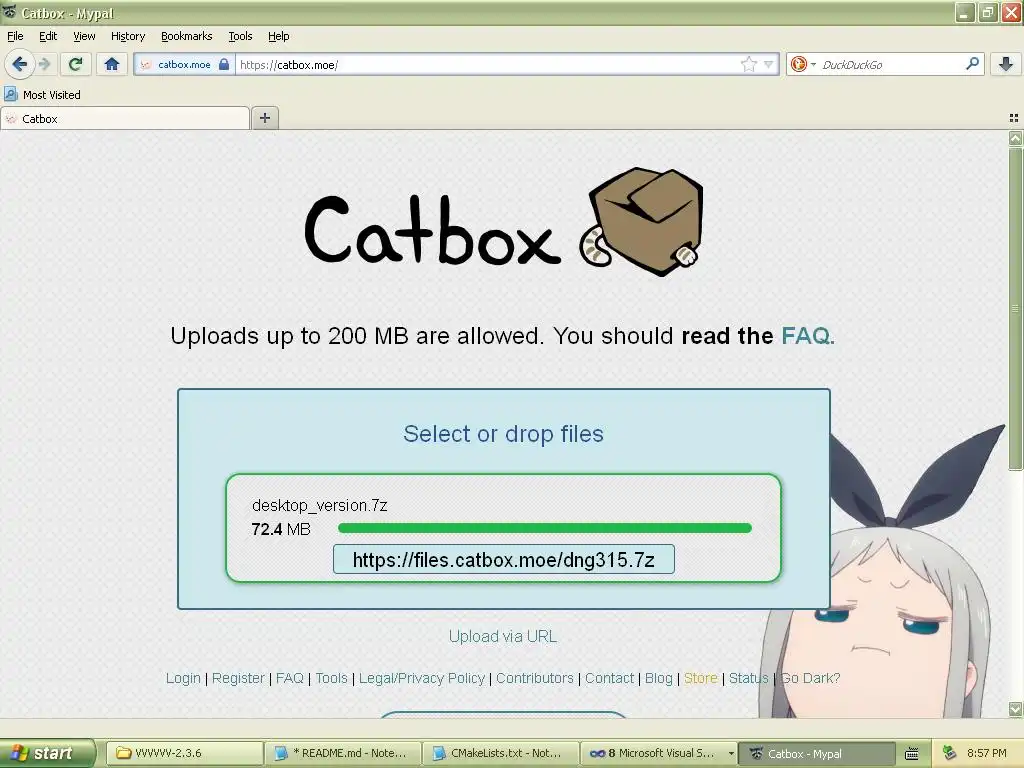This screenshot has width=1024, height=768.
Task: Switch to VVVVVV-2.3.6 folder in taskbar
Action: point(185,754)
